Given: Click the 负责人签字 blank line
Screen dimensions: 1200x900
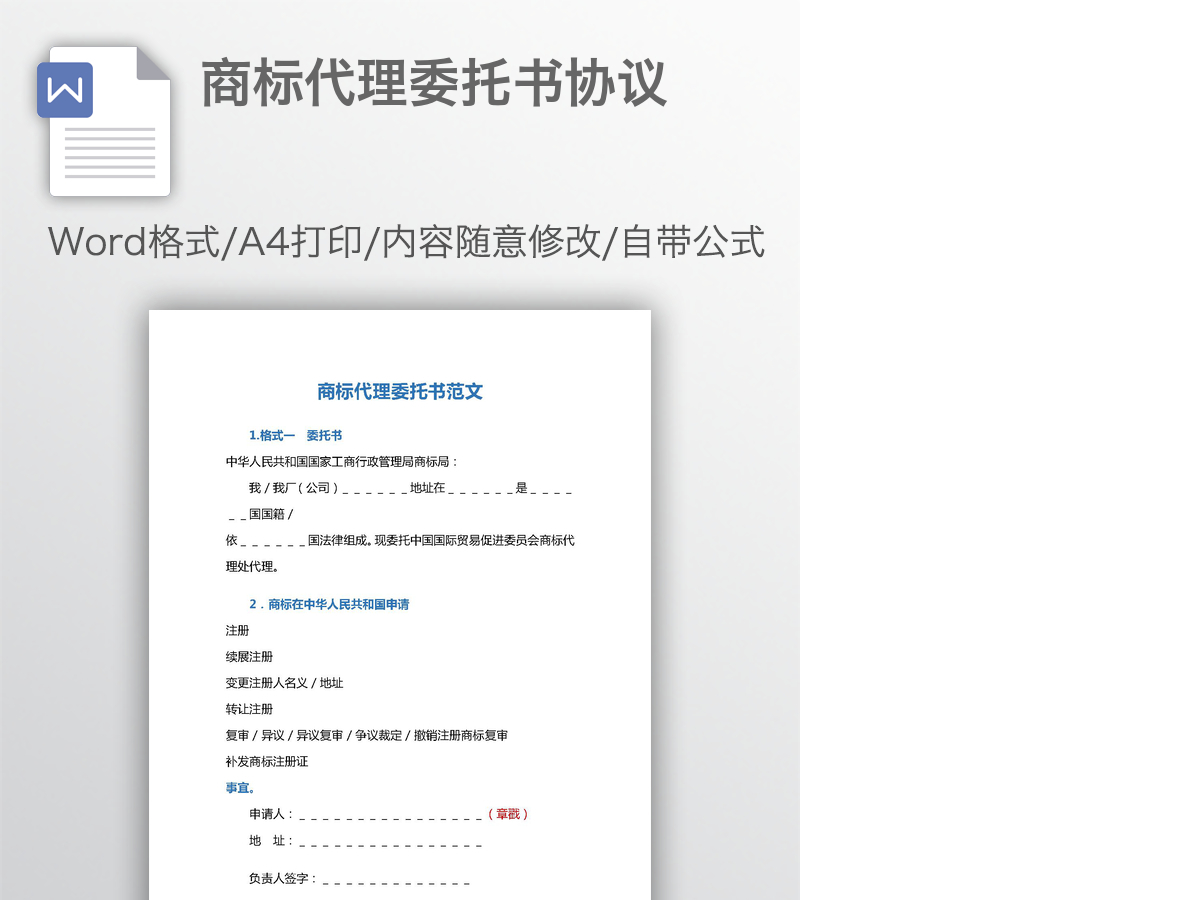Looking at the screenshot, I should pyautogui.click(x=360, y=879).
